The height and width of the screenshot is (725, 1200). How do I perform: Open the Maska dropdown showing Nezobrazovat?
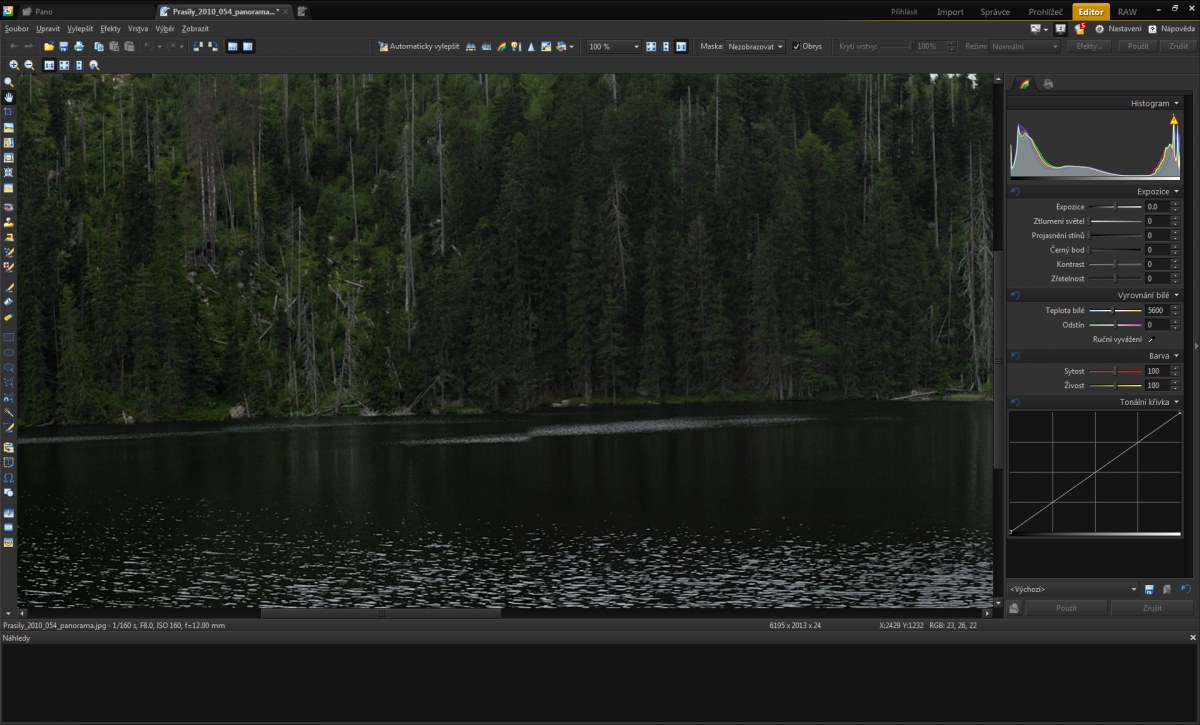pos(756,47)
